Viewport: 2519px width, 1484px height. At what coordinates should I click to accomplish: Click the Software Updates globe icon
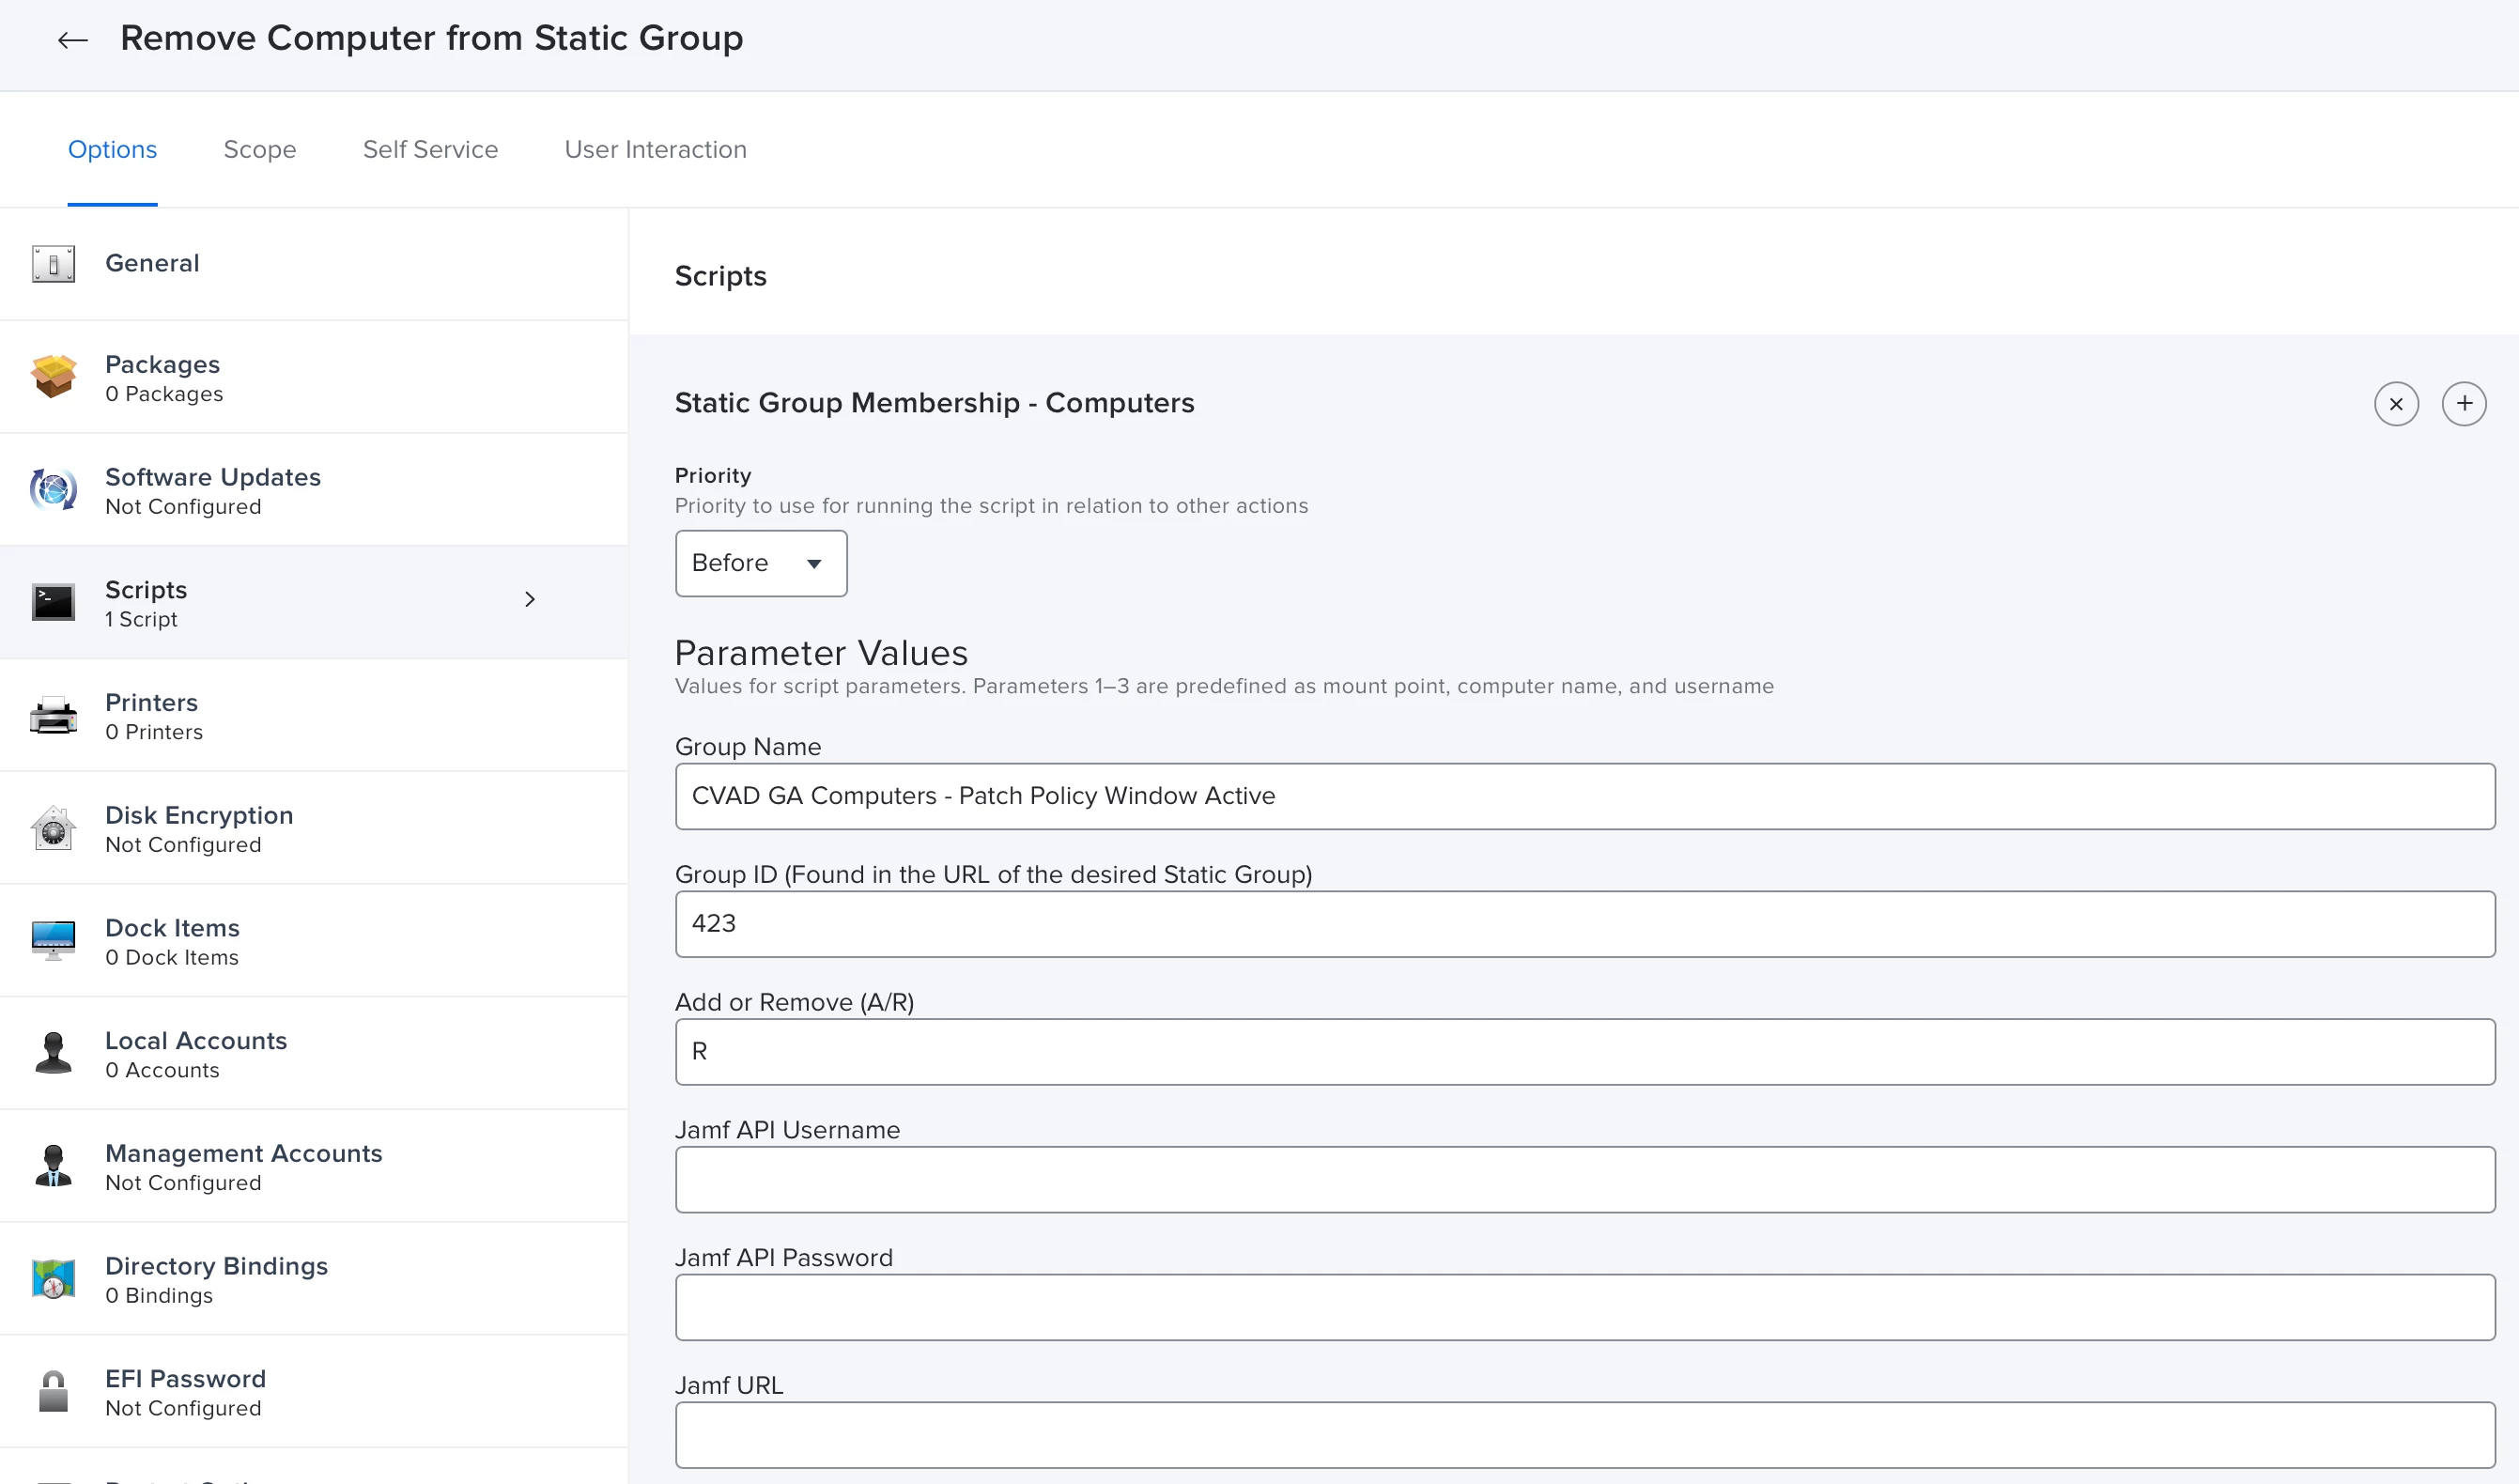[x=53, y=490]
